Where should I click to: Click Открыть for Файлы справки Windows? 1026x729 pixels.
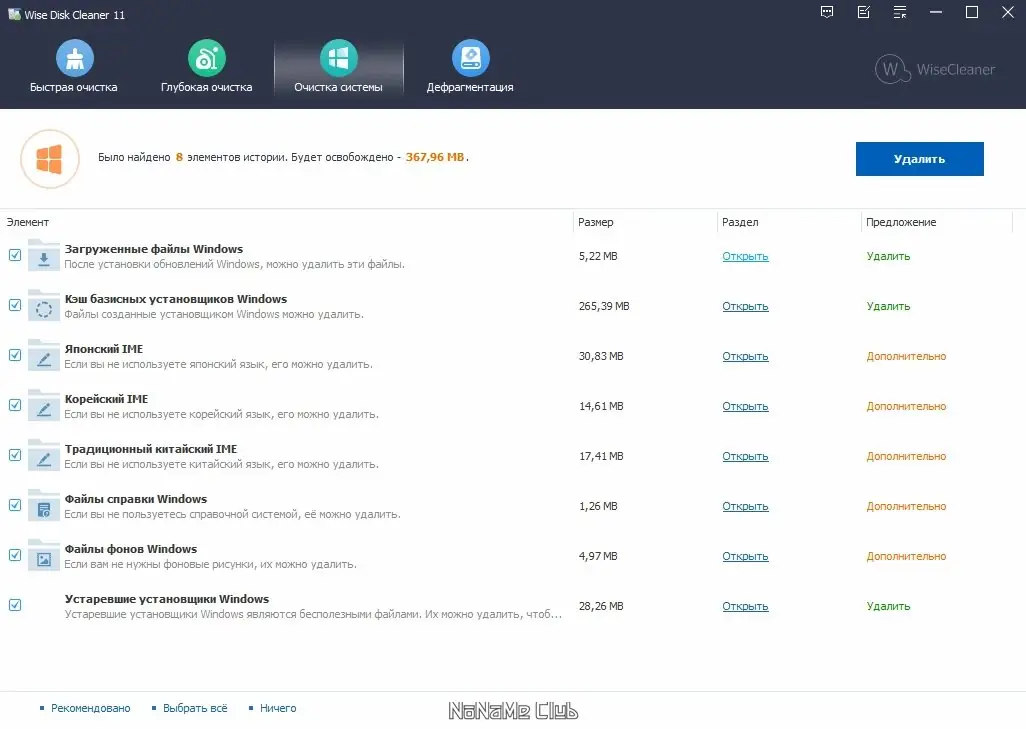(745, 507)
